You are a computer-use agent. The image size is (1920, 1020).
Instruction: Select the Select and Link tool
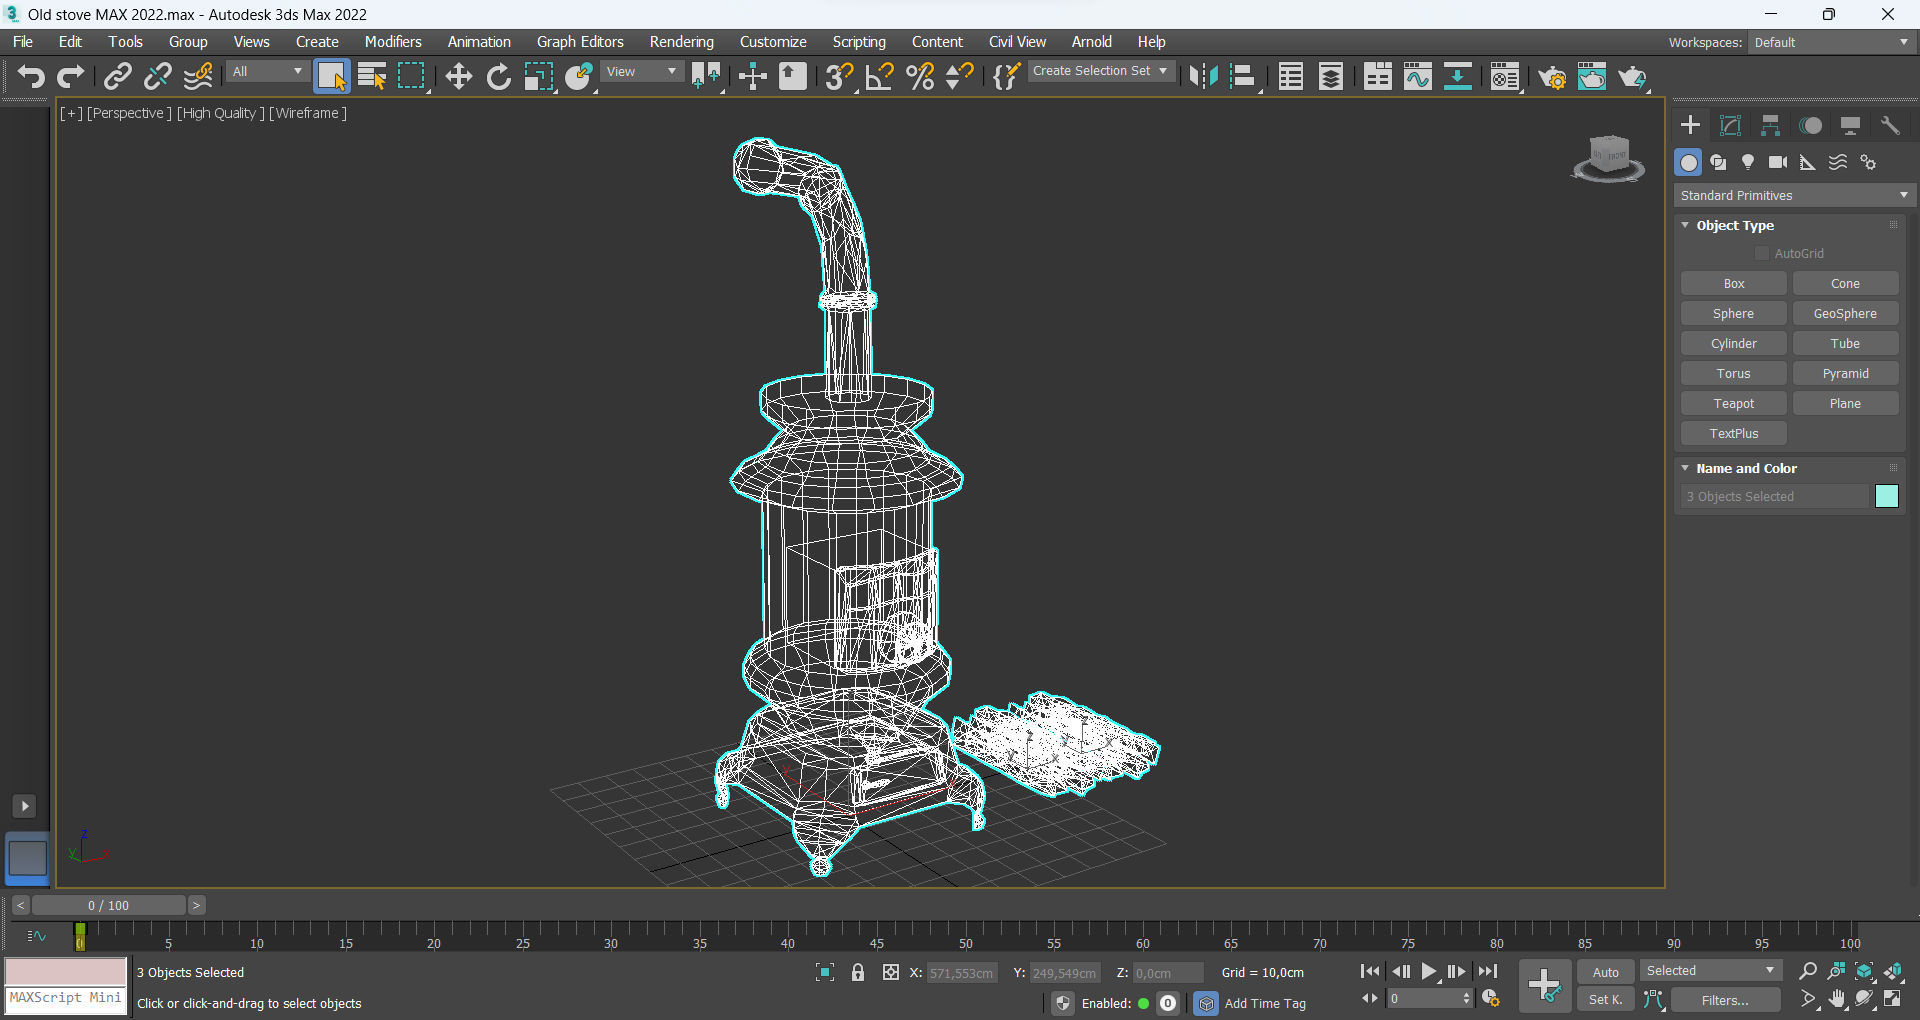(x=118, y=76)
